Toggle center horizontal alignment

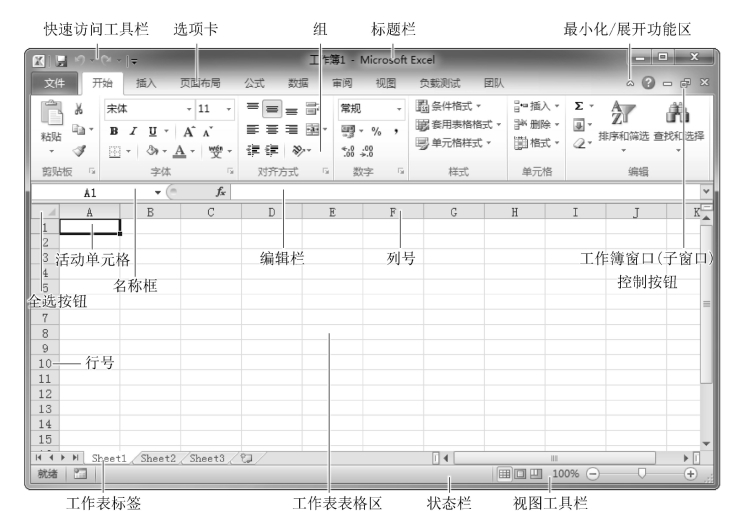(x=272, y=129)
